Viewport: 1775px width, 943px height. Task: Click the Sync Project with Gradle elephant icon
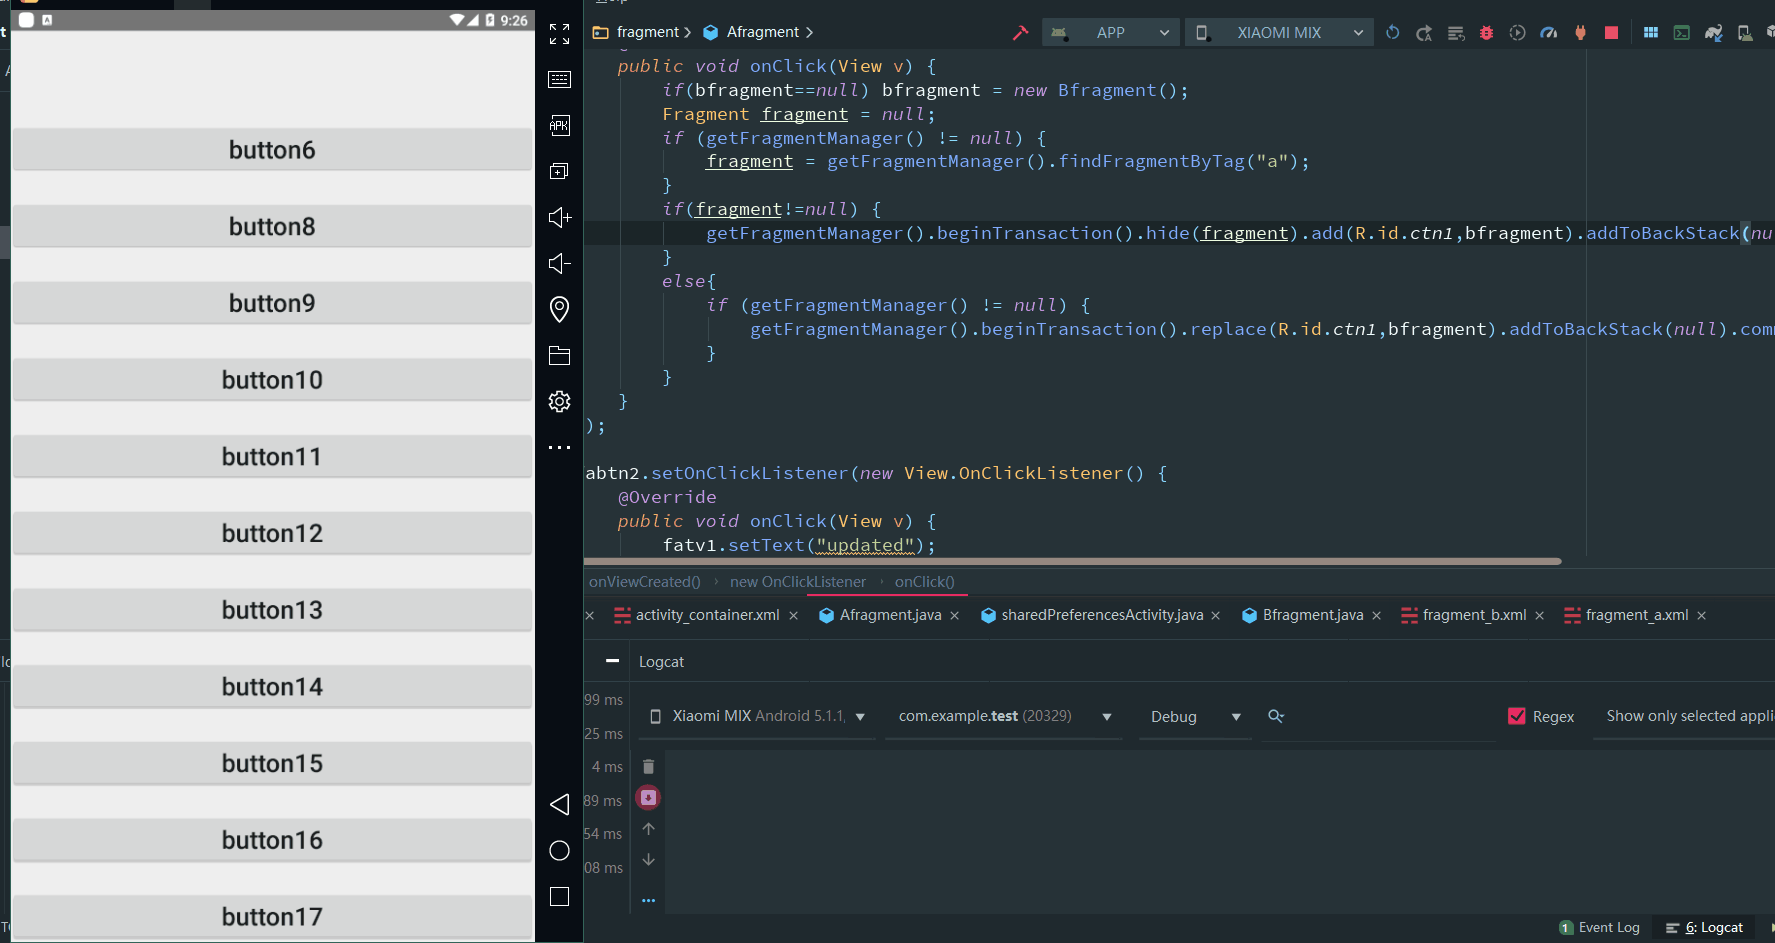(1713, 33)
